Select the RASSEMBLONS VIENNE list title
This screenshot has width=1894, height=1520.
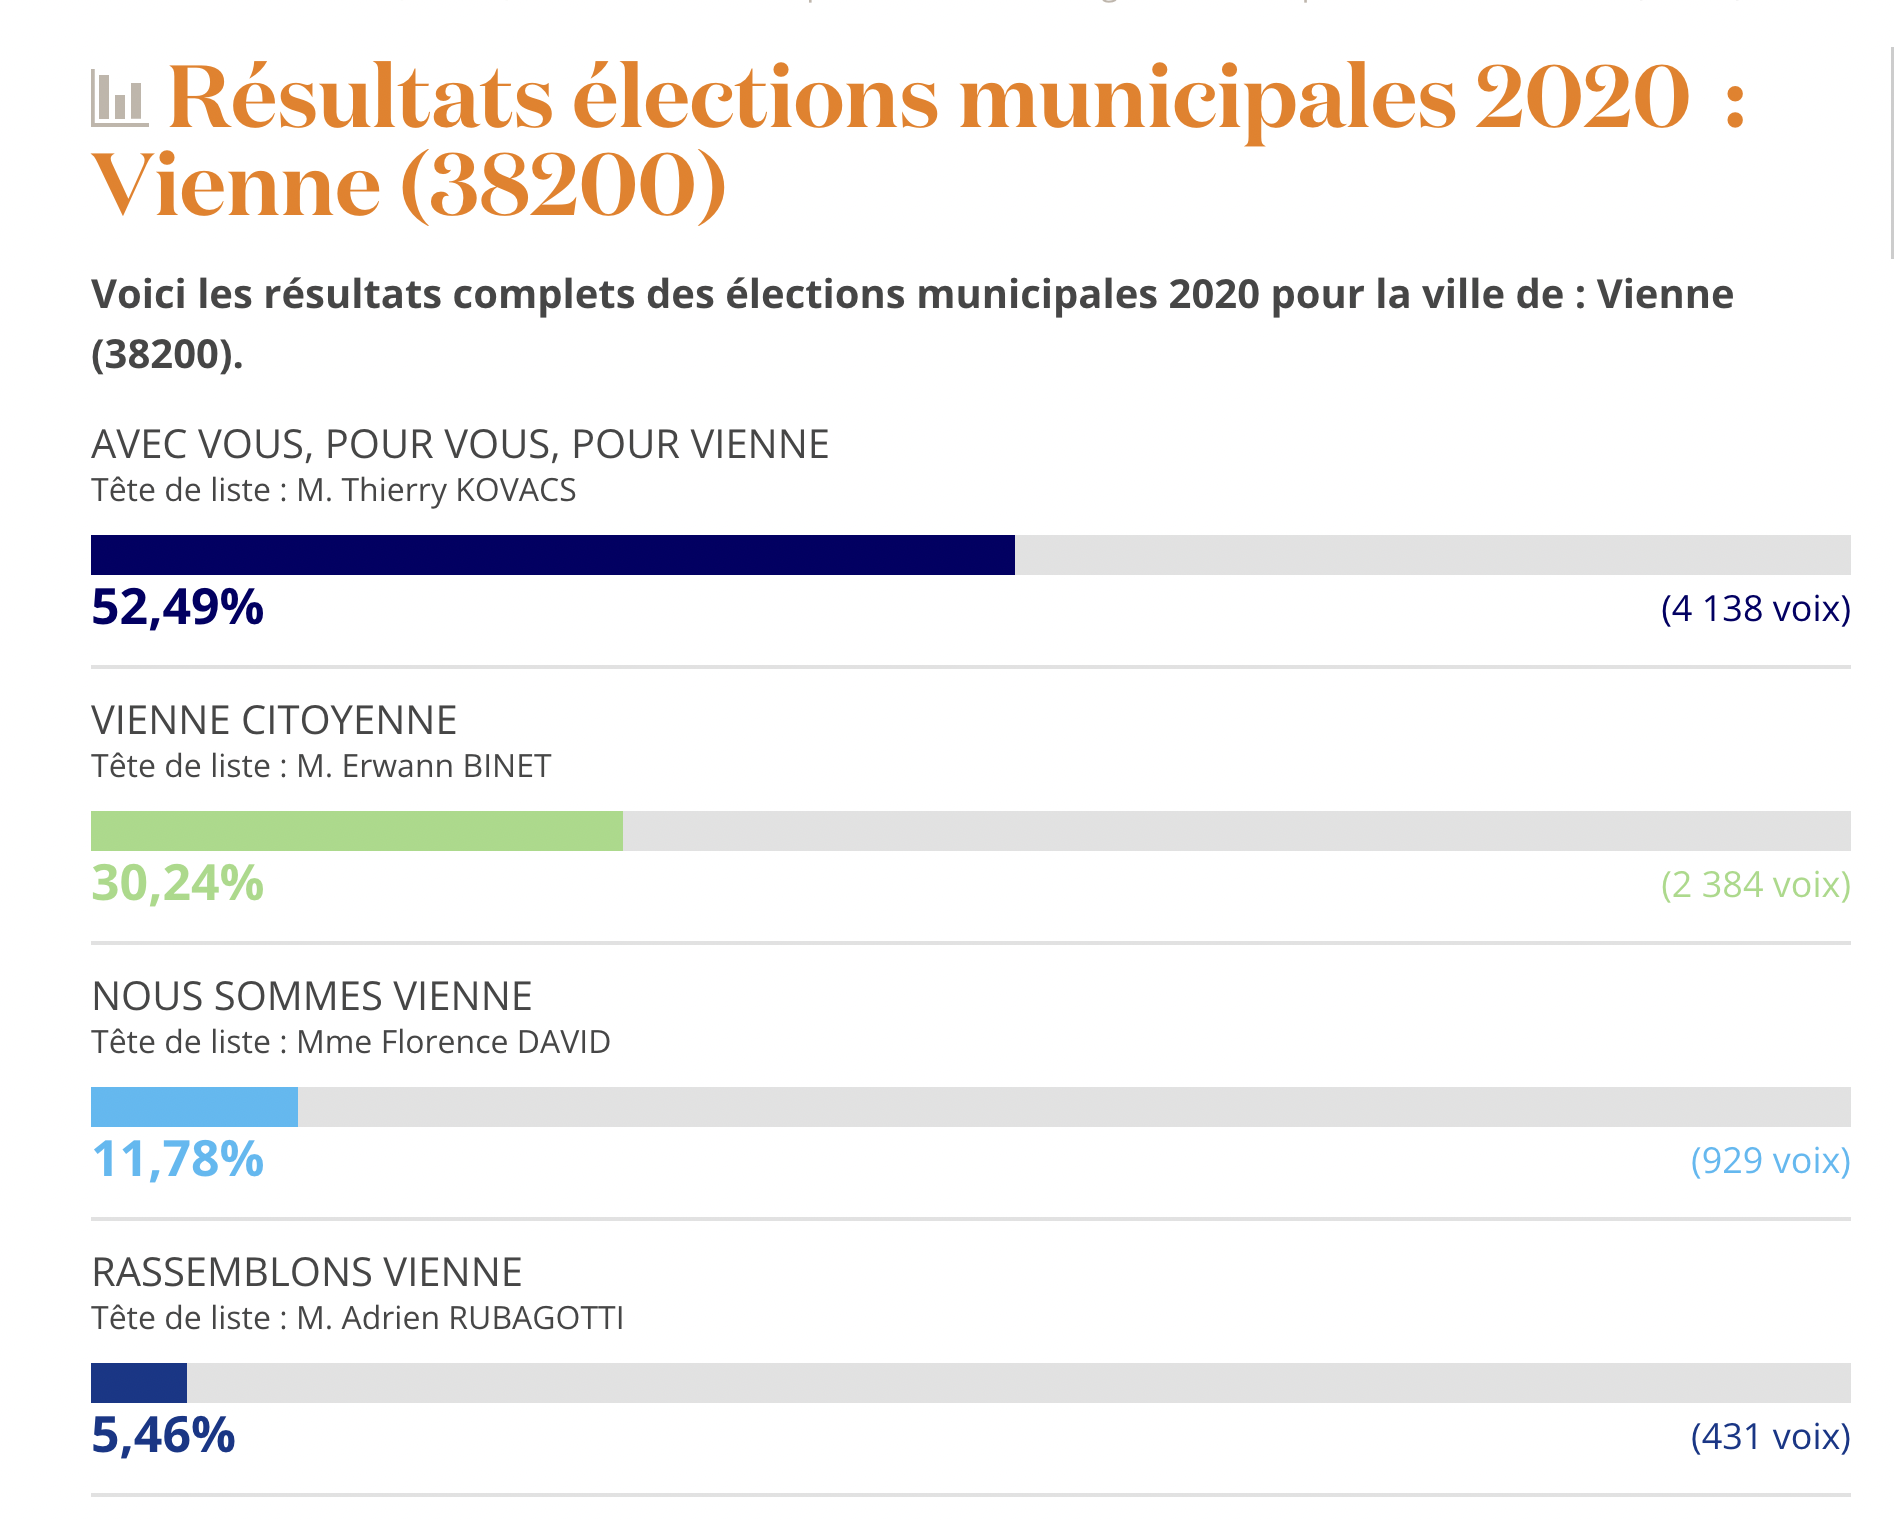point(307,1272)
